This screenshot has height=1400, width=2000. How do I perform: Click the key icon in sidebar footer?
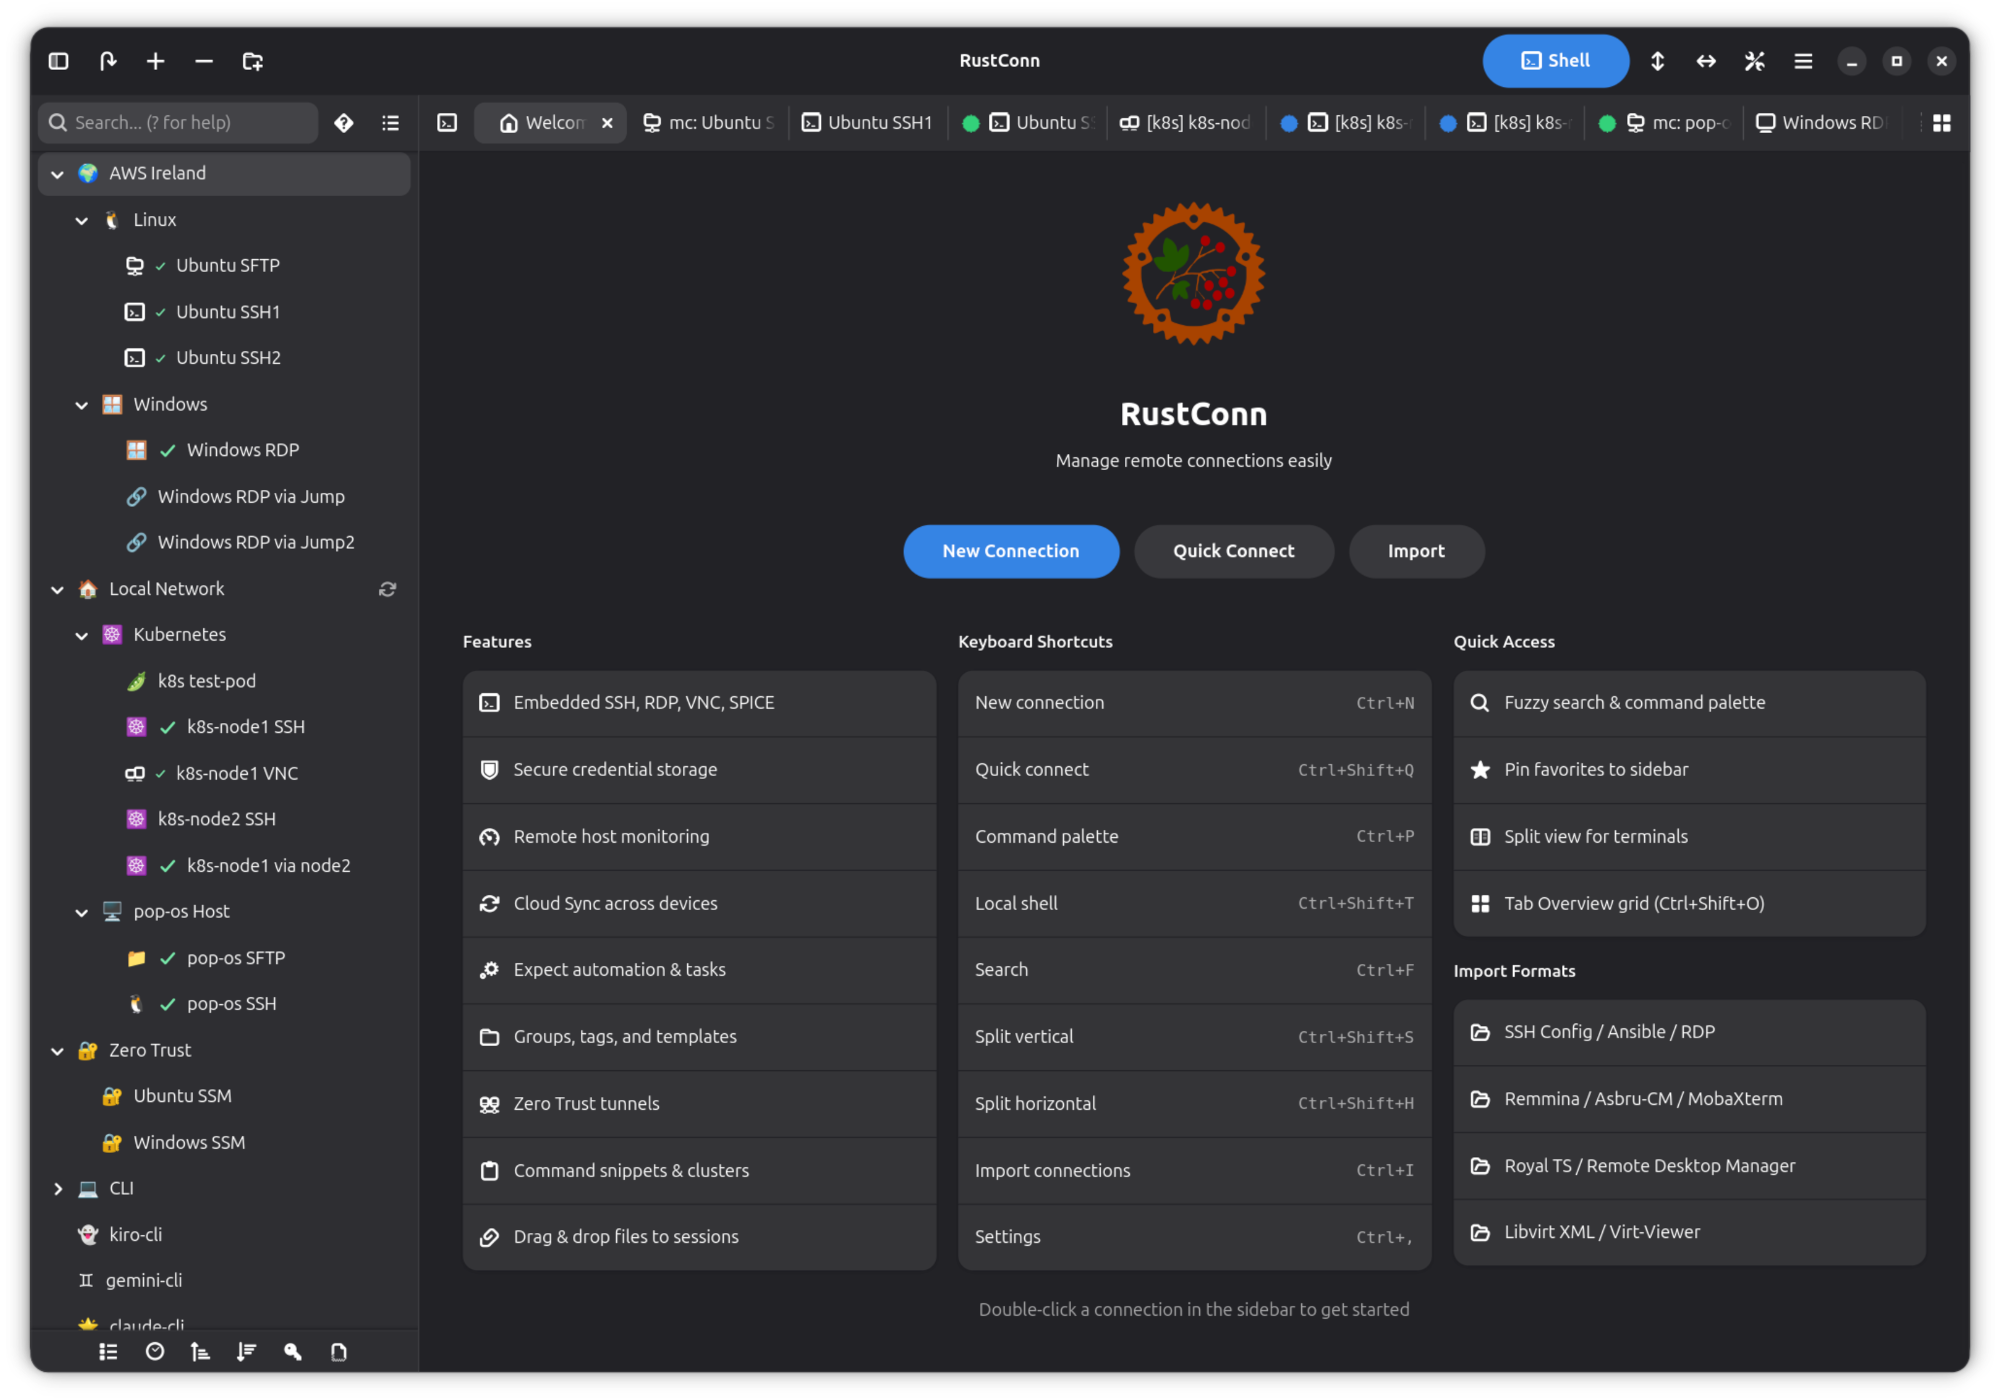pyautogui.click(x=293, y=1352)
